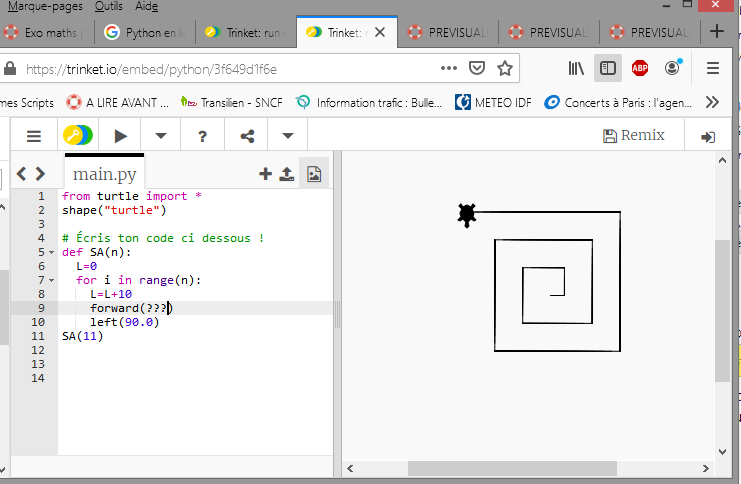Open the image library icon
741x484 pixels.
[x=314, y=174]
